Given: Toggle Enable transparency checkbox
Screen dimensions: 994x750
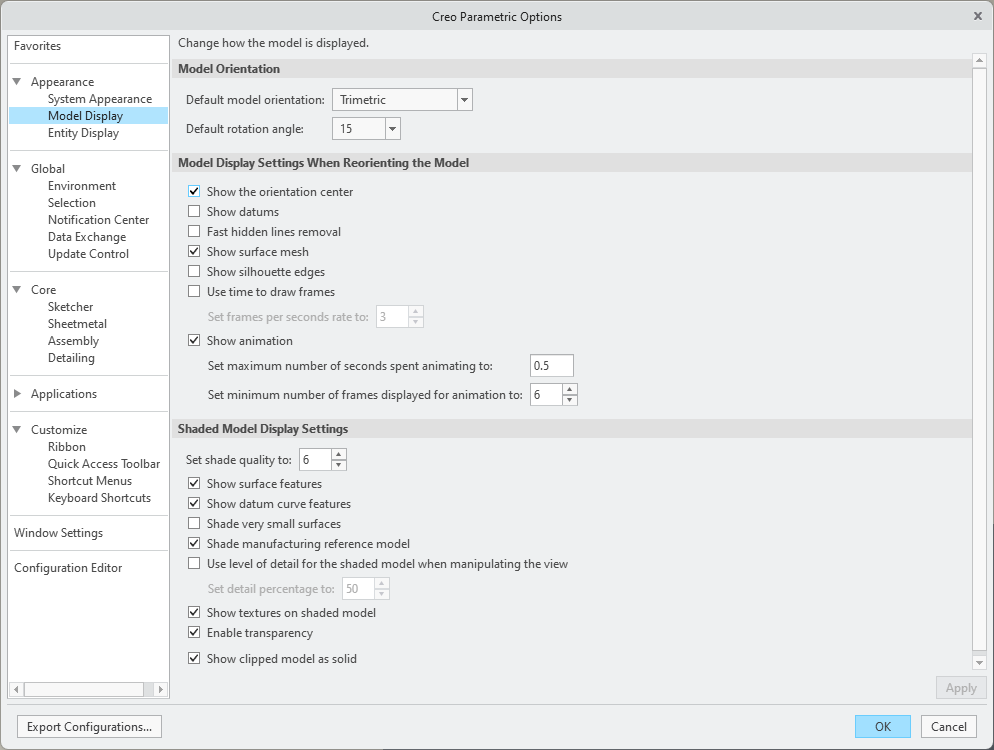Looking at the screenshot, I should pos(194,633).
